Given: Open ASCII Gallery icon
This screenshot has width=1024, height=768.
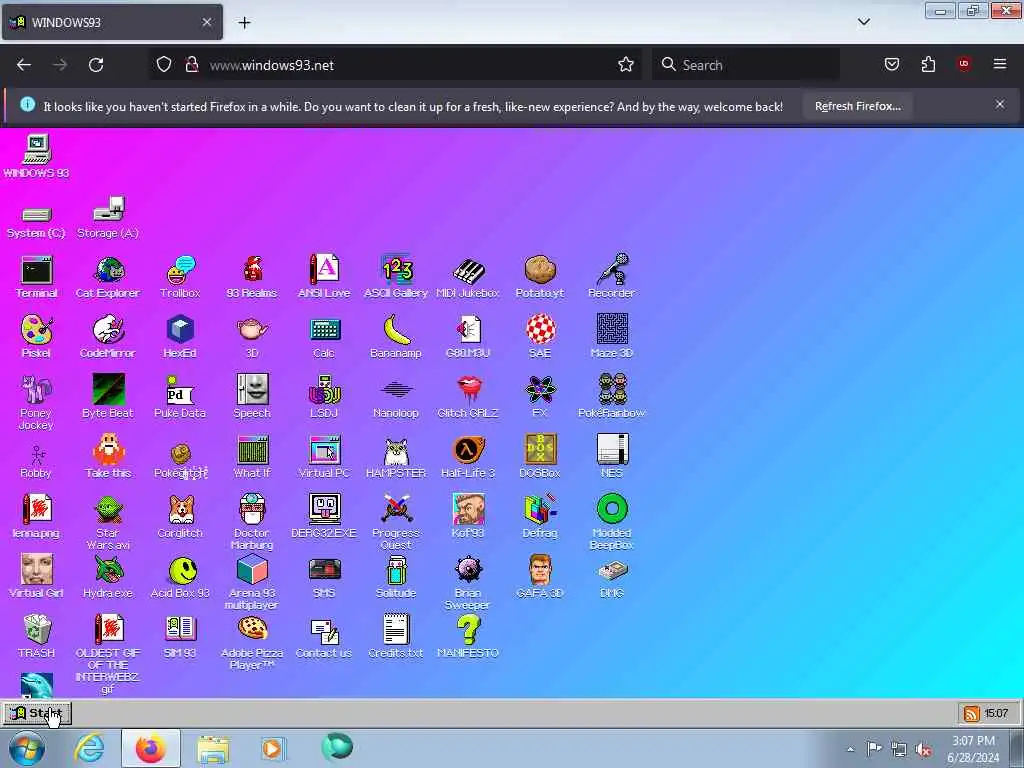Looking at the screenshot, I should point(396,277).
